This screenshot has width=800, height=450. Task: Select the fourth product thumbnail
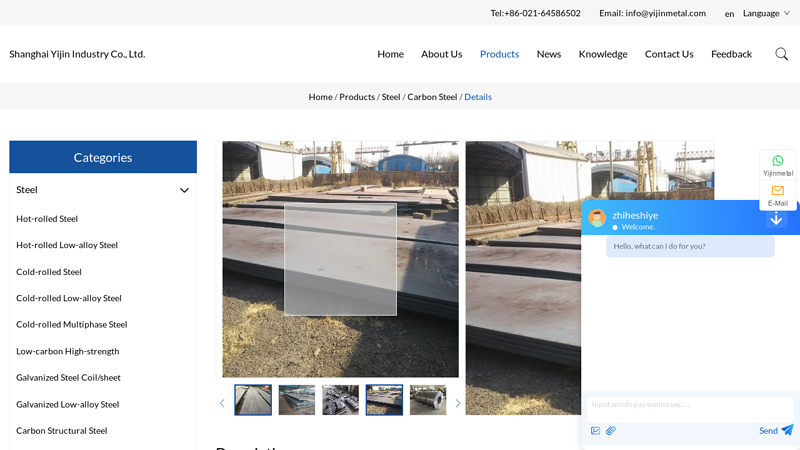tap(384, 400)
